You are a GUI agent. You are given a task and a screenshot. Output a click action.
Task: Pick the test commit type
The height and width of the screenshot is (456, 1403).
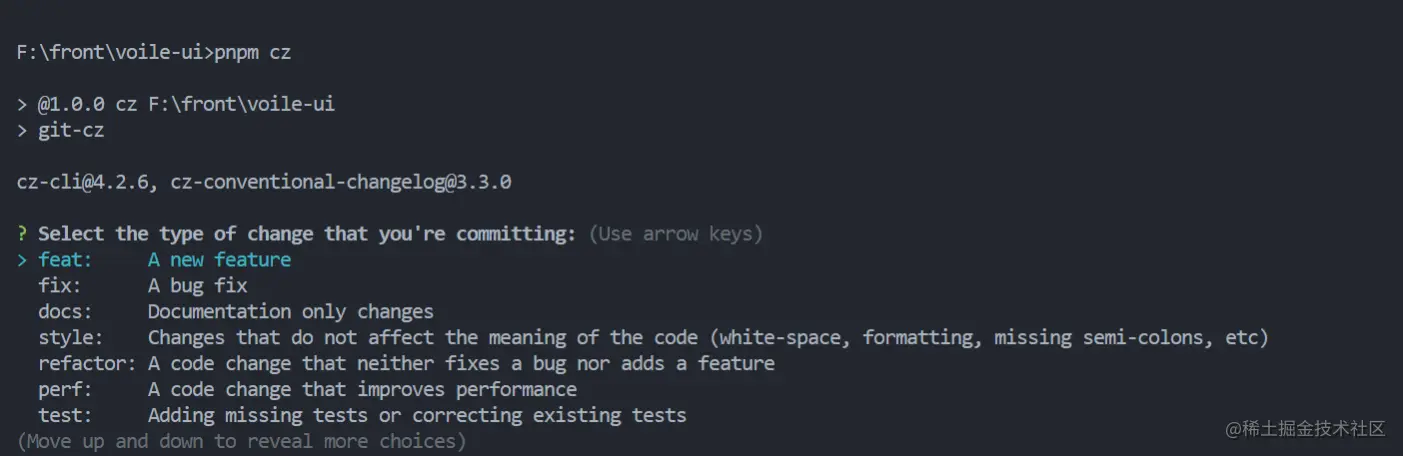[66, 415]
